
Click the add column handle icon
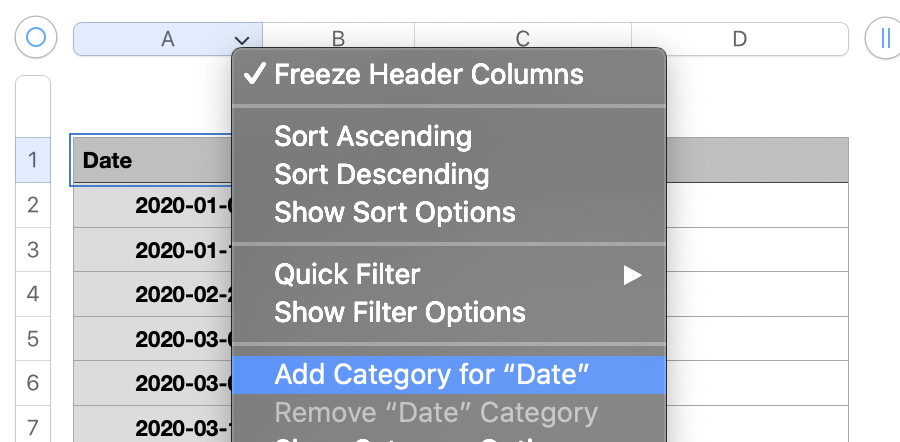click(884, 38)
